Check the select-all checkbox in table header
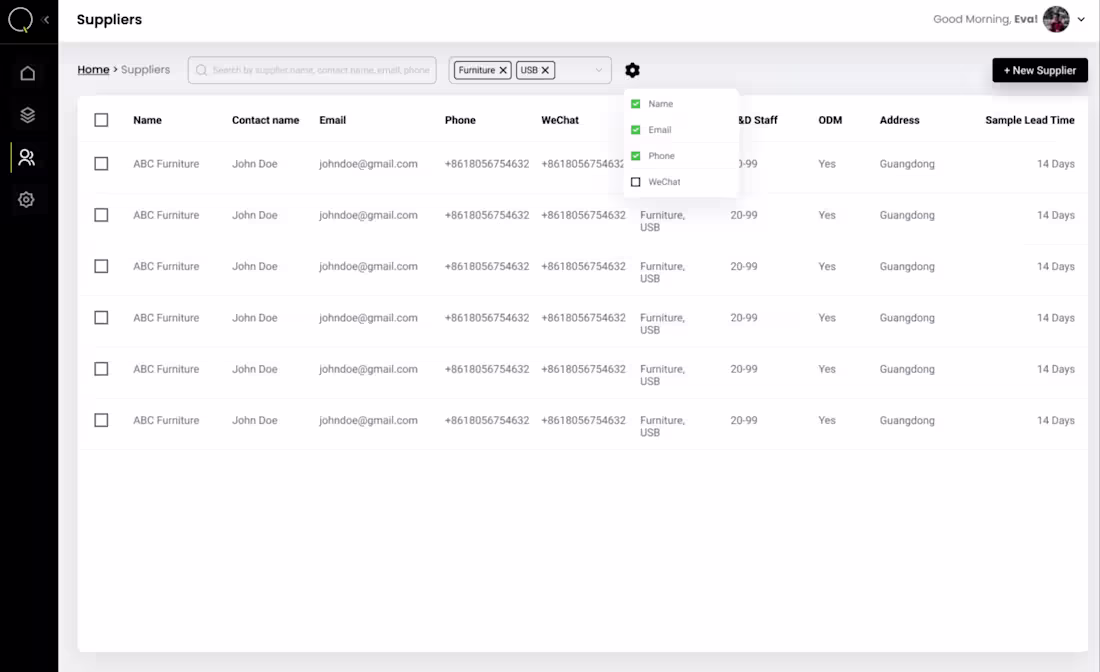The image size is (1100, 672). 101,119
